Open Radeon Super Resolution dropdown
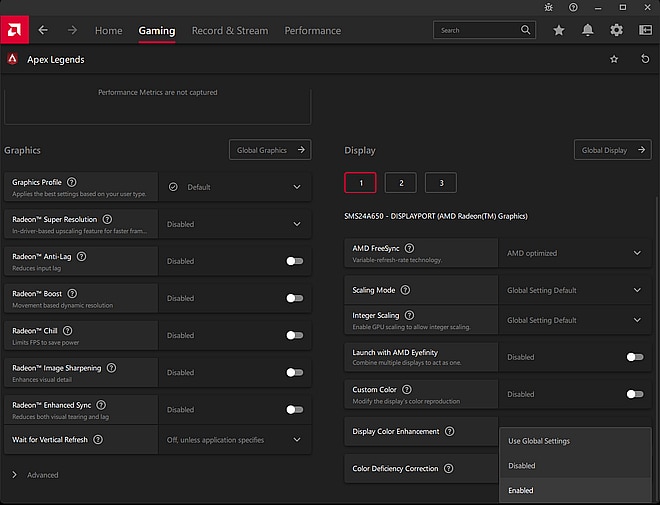This screenshot has height=505, width=660. [235, 224]
